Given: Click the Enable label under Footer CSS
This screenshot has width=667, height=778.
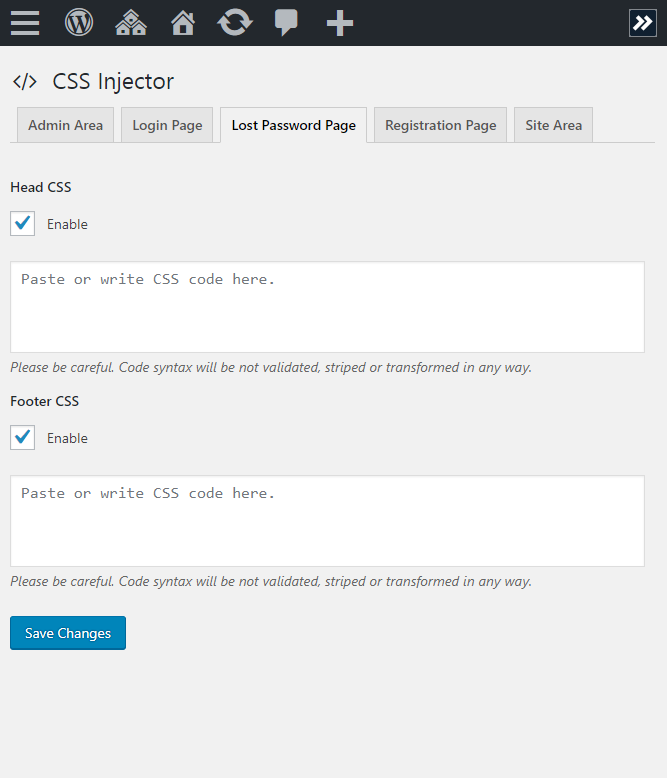Looking at the screenshot, I should click(67, 438).
